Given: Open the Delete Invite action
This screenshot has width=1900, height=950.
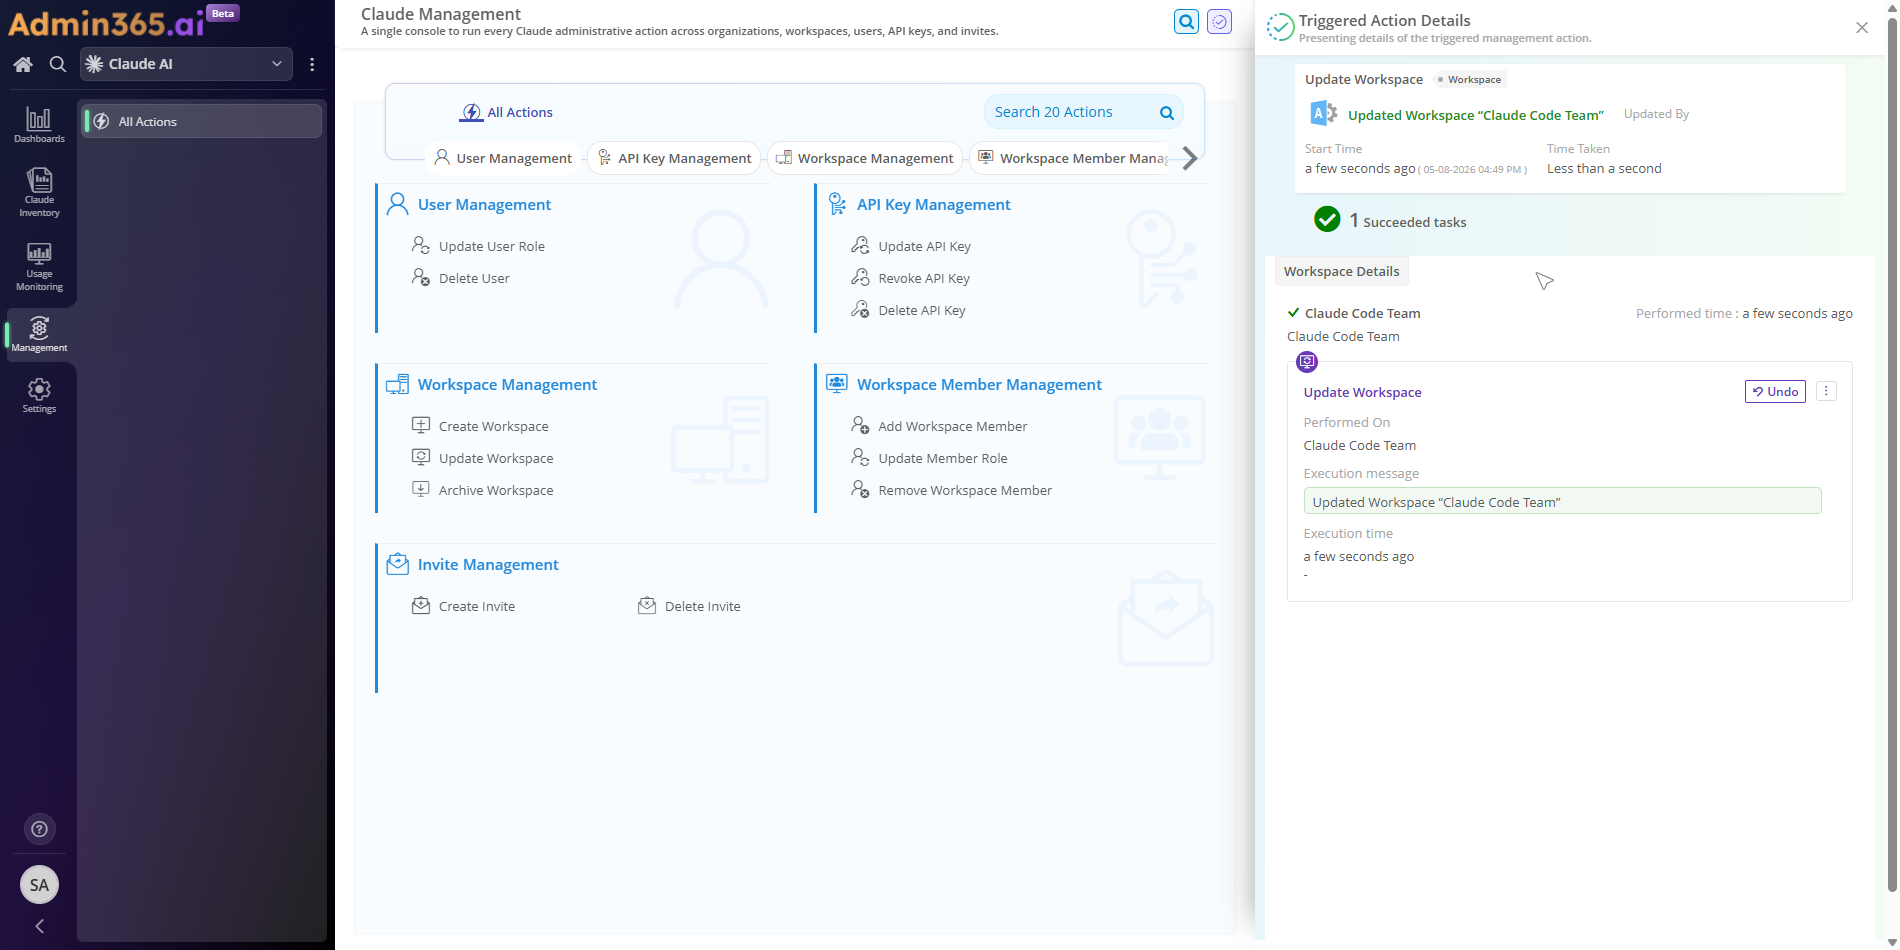Looking at the screenshot, I should tap(690, 606).
